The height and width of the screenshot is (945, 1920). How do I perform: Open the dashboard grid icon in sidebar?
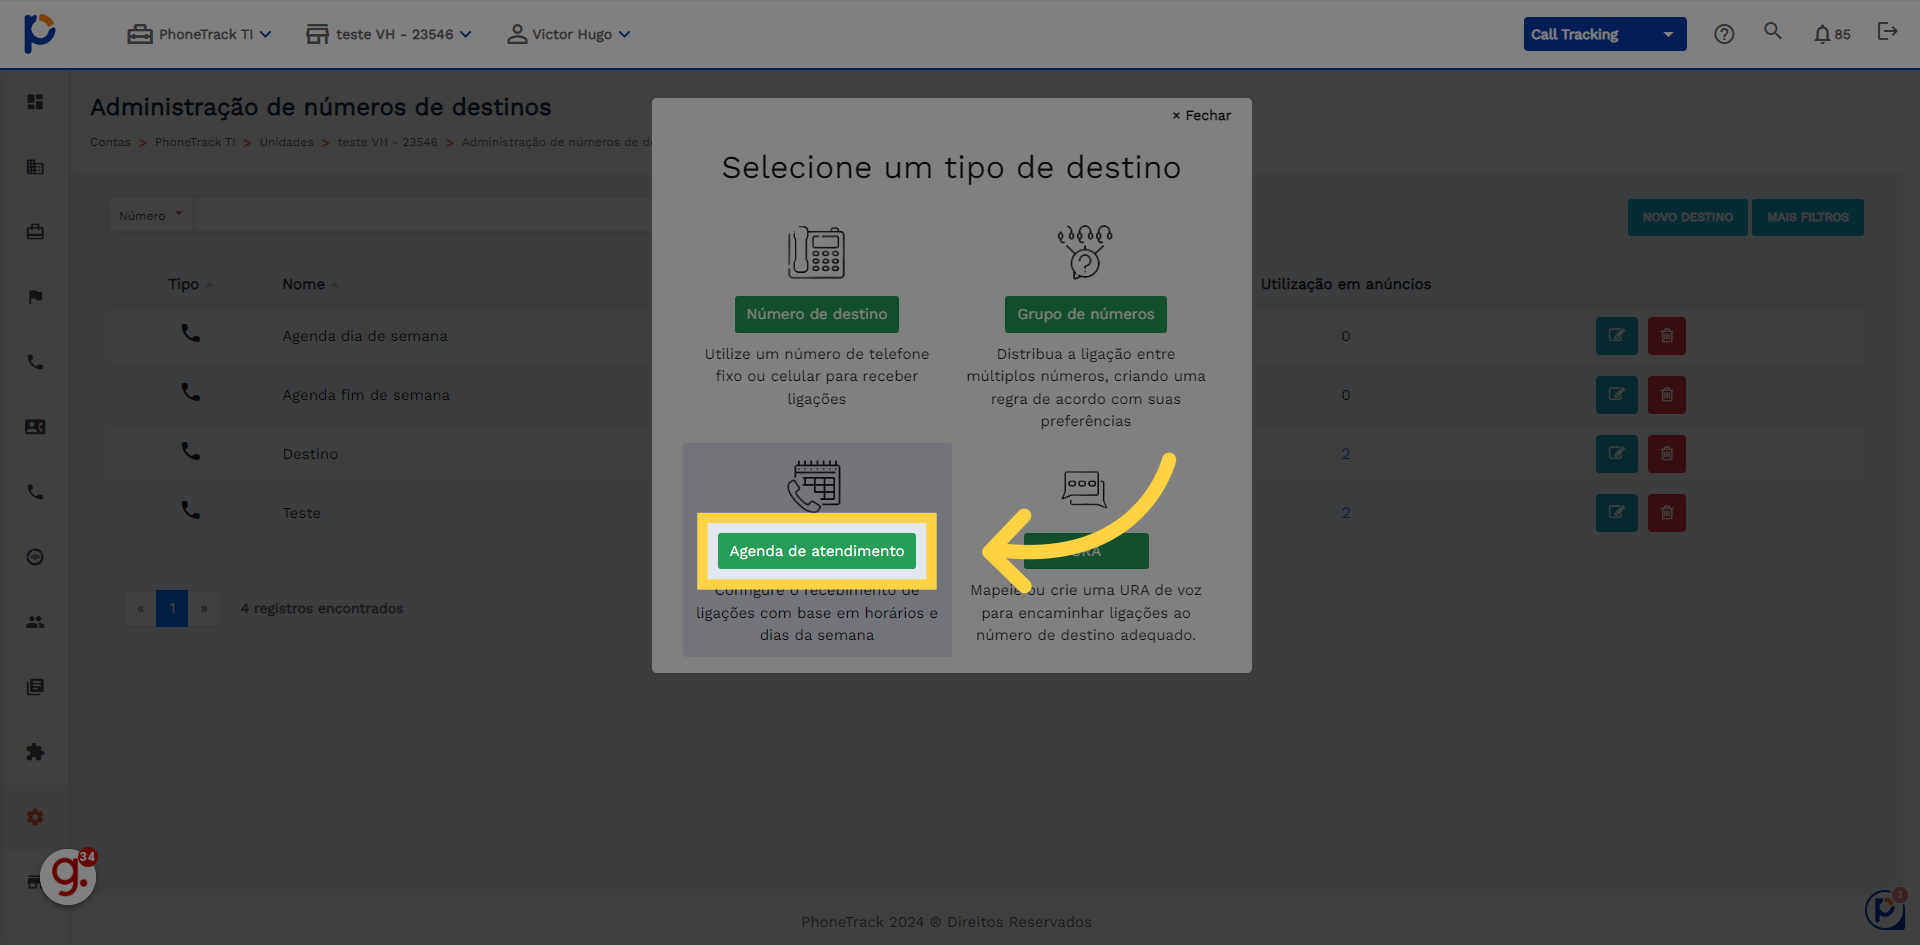35,102
